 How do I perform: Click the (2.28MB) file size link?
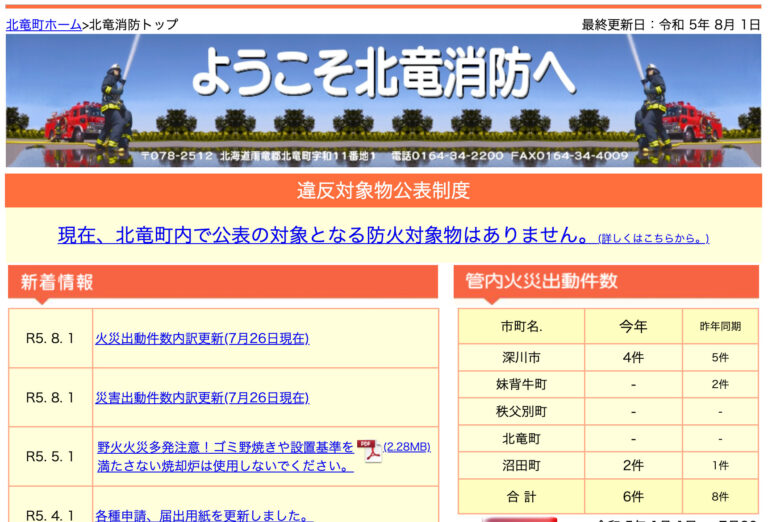[407, 446]
